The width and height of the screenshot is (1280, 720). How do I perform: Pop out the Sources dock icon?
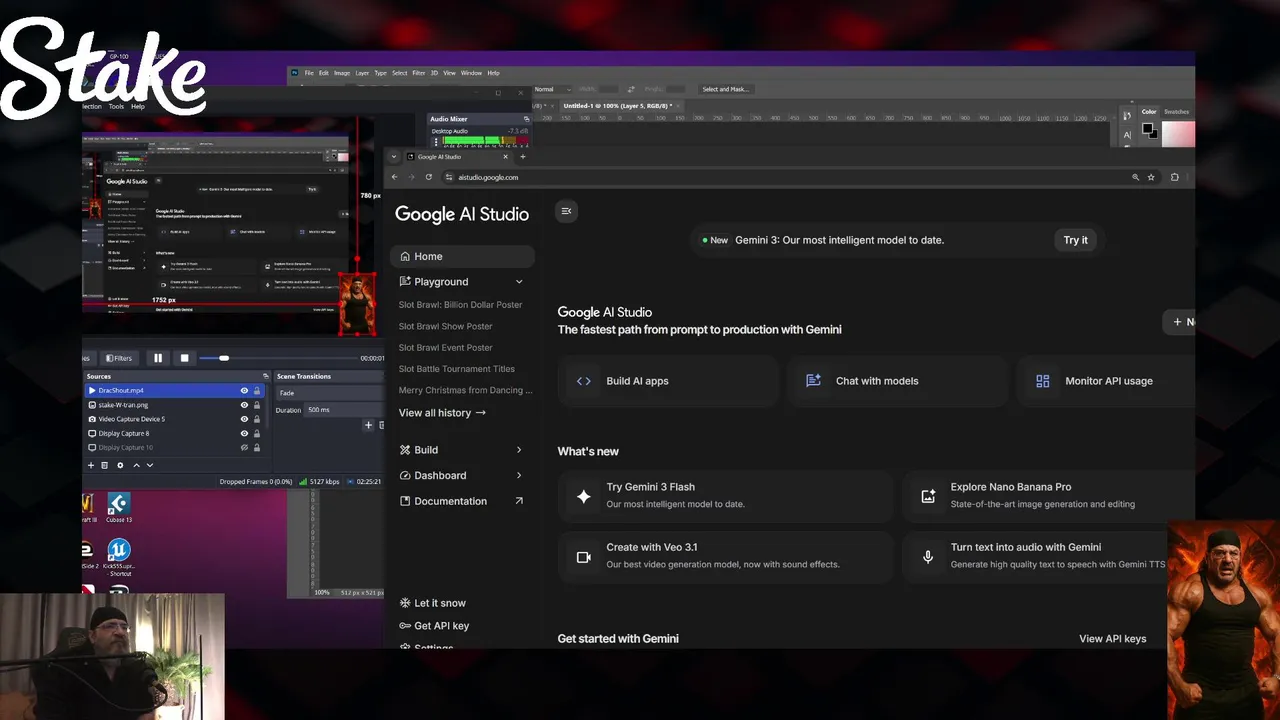(265, 376)
